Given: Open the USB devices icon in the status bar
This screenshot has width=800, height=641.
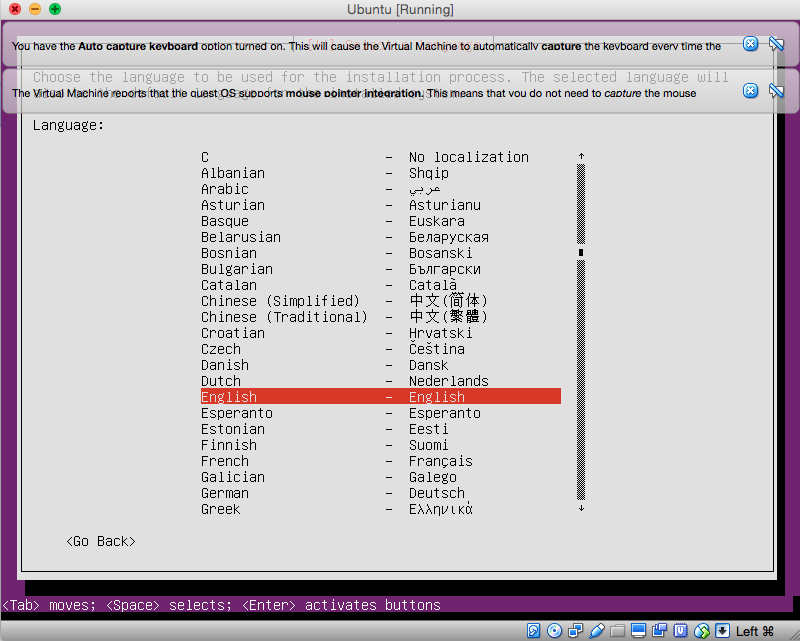Looking at the screenshot, I should (x=598, y=631).
